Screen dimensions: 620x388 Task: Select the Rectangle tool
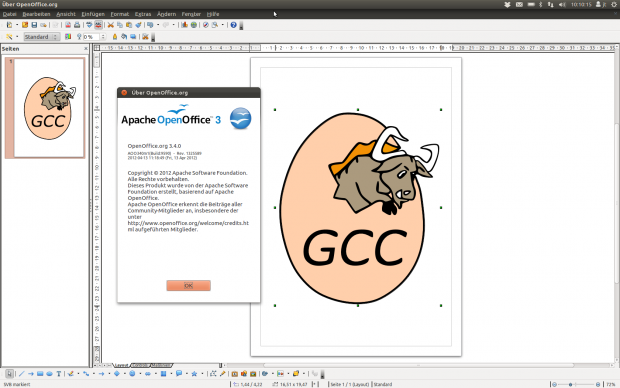40,374
